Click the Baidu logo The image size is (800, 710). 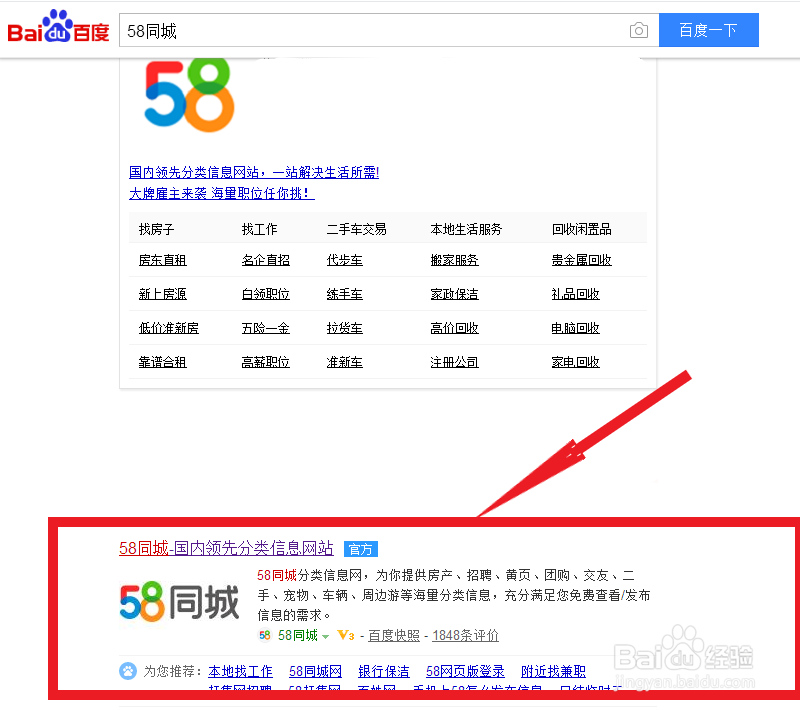pos(58,27)
